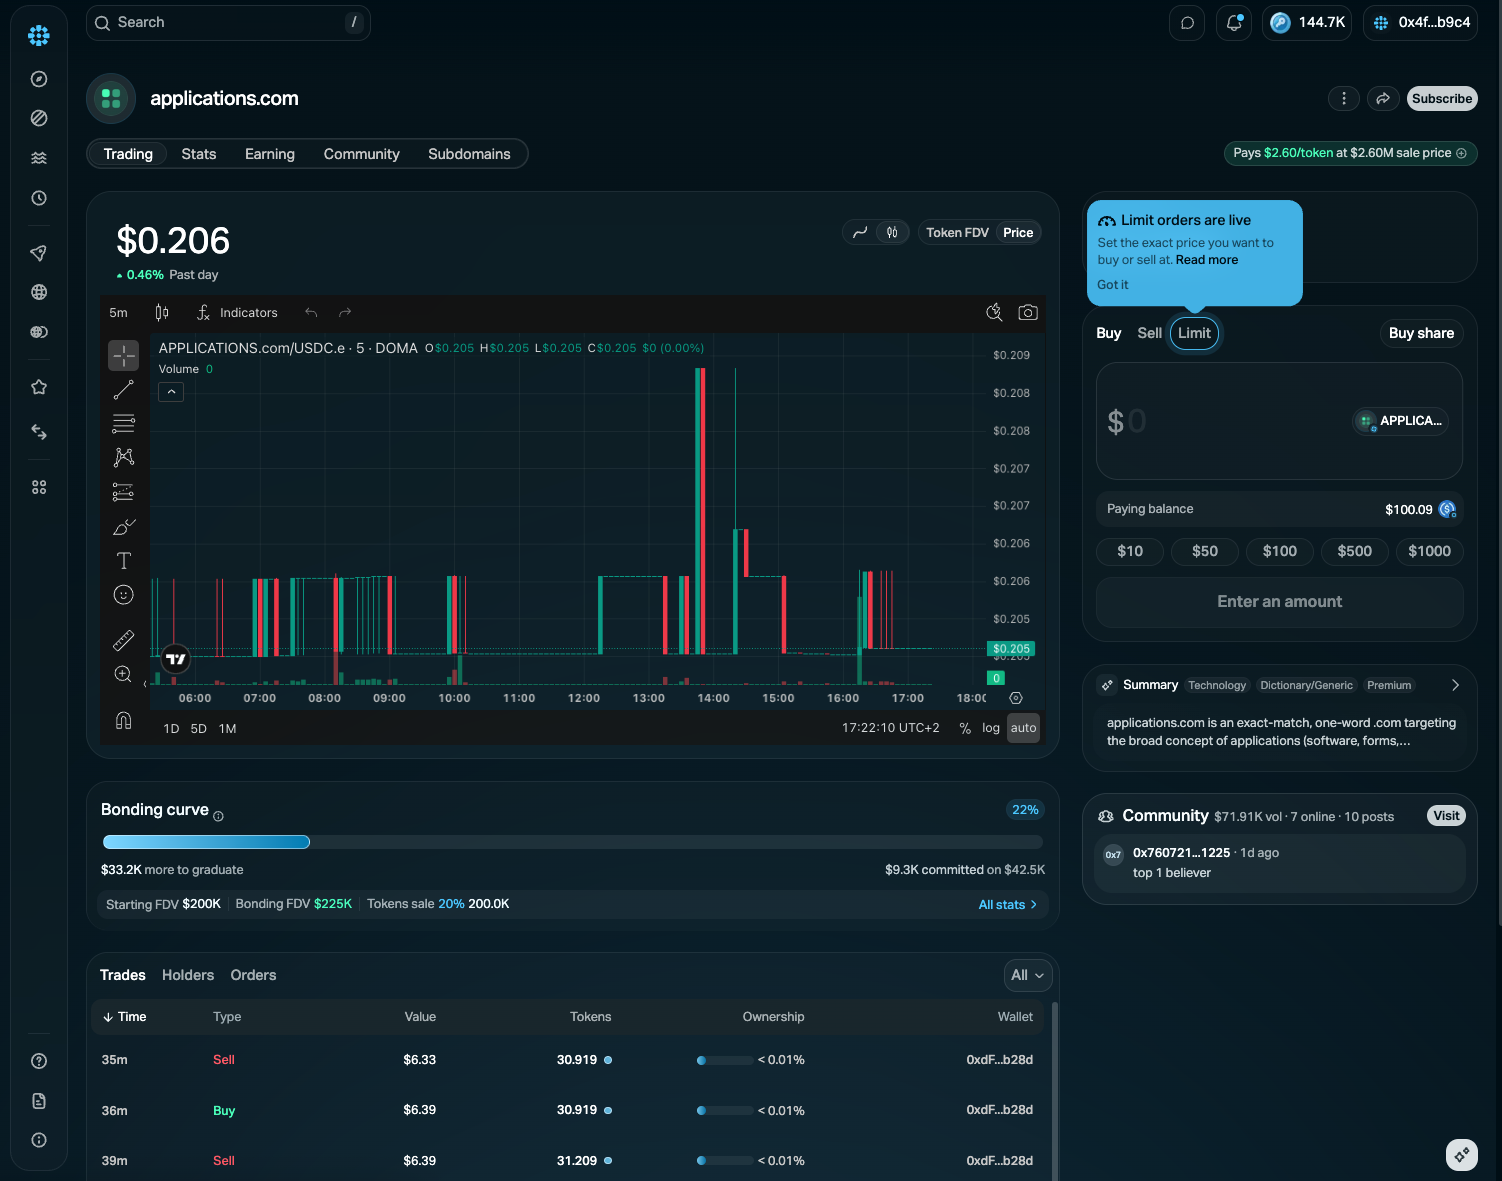The height and width of the screenshot is (1181, 1502).
Task: Select the text annotation tool
Action: [123, 561]
